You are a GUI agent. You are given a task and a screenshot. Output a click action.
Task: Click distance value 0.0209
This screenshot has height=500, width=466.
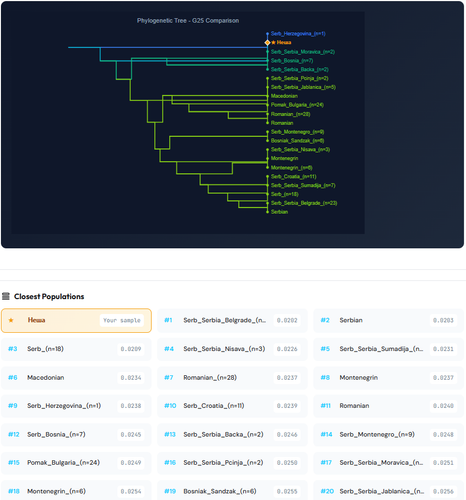coord(131,349)
